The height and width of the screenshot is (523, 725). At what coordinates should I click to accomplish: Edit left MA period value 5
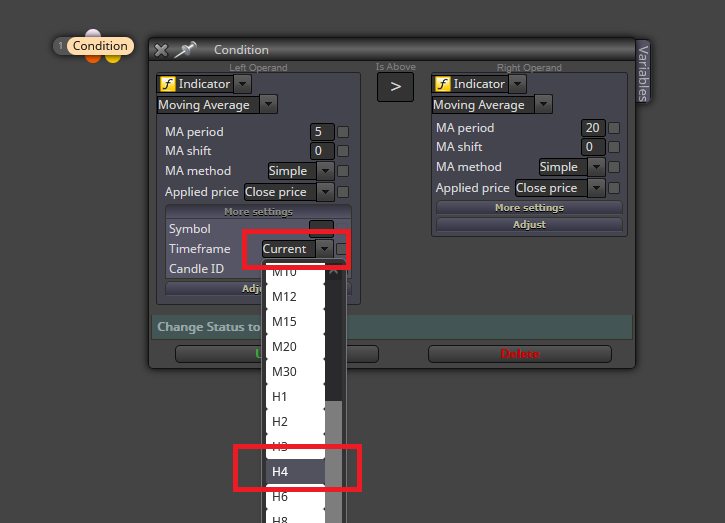pos(322,132)
